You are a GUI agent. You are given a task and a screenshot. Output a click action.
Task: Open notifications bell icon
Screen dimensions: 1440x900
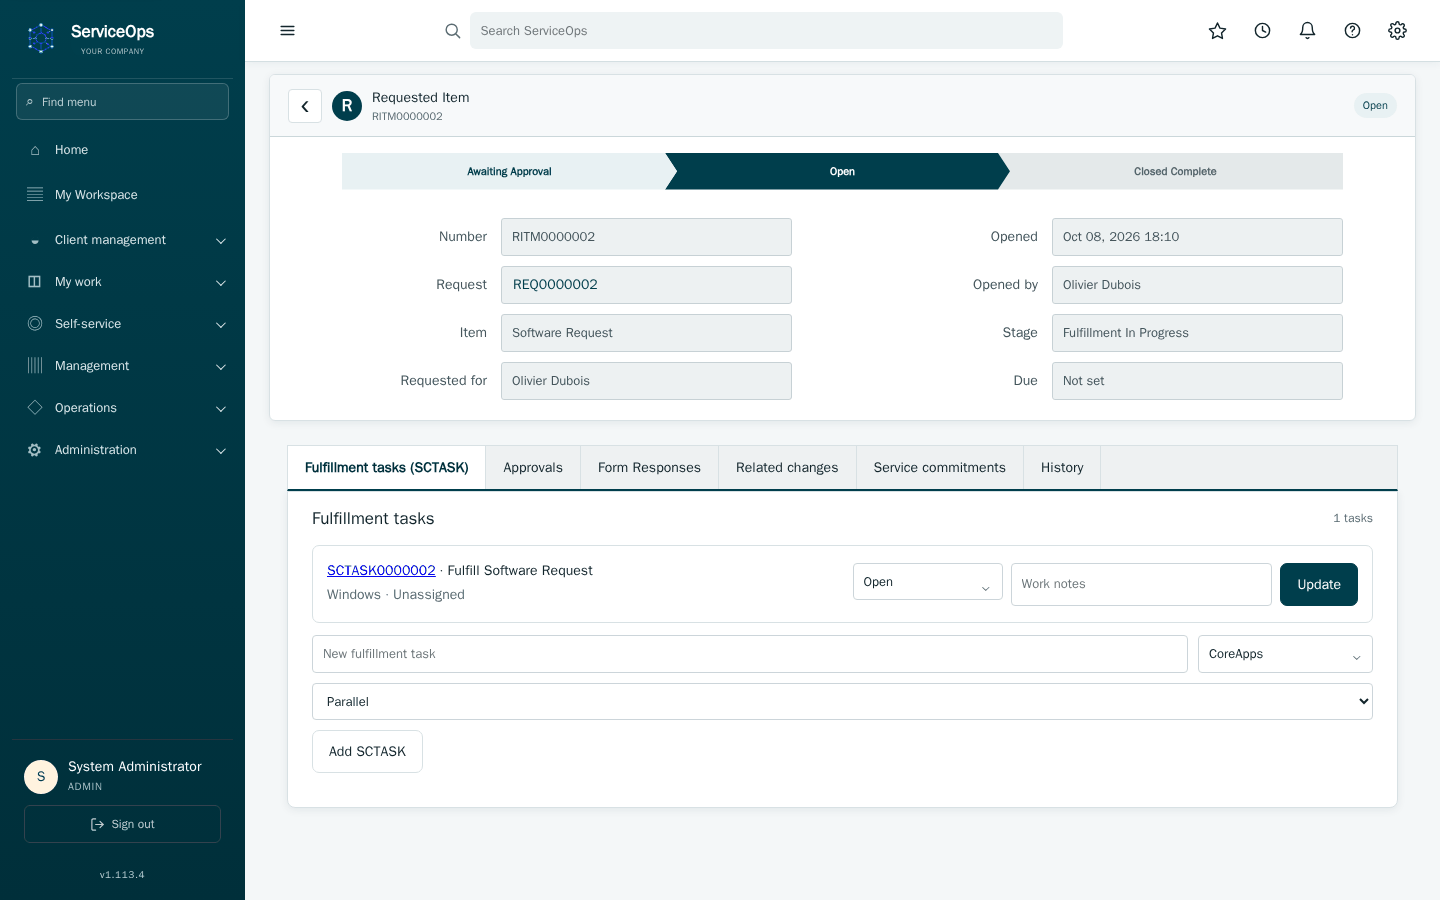click(x=1307, y=31)
